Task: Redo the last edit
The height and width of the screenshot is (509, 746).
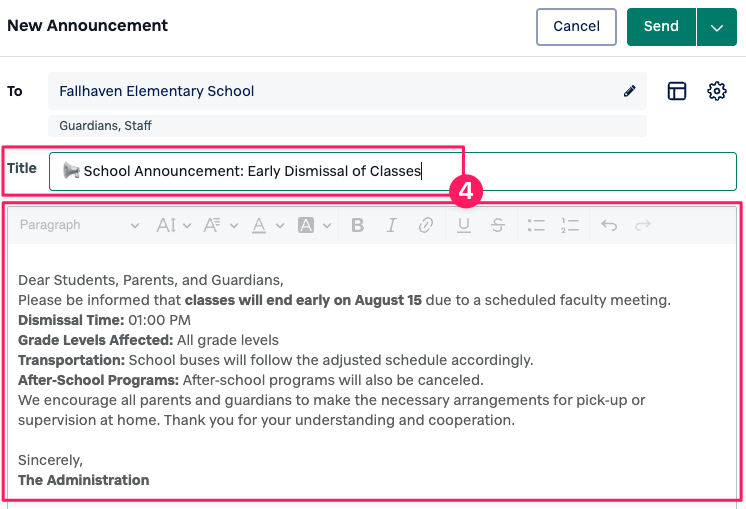Action: (643, 225)
